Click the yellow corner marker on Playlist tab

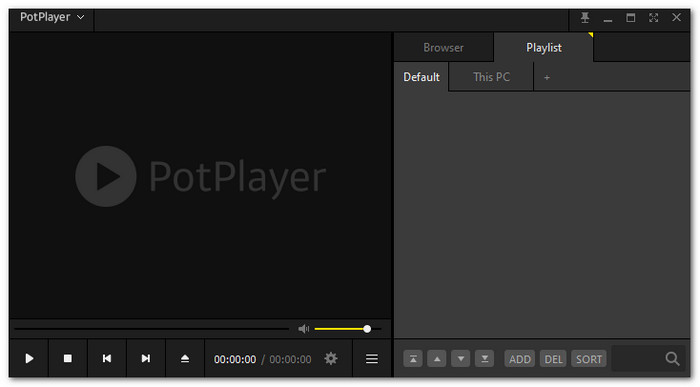pos(591,35)
